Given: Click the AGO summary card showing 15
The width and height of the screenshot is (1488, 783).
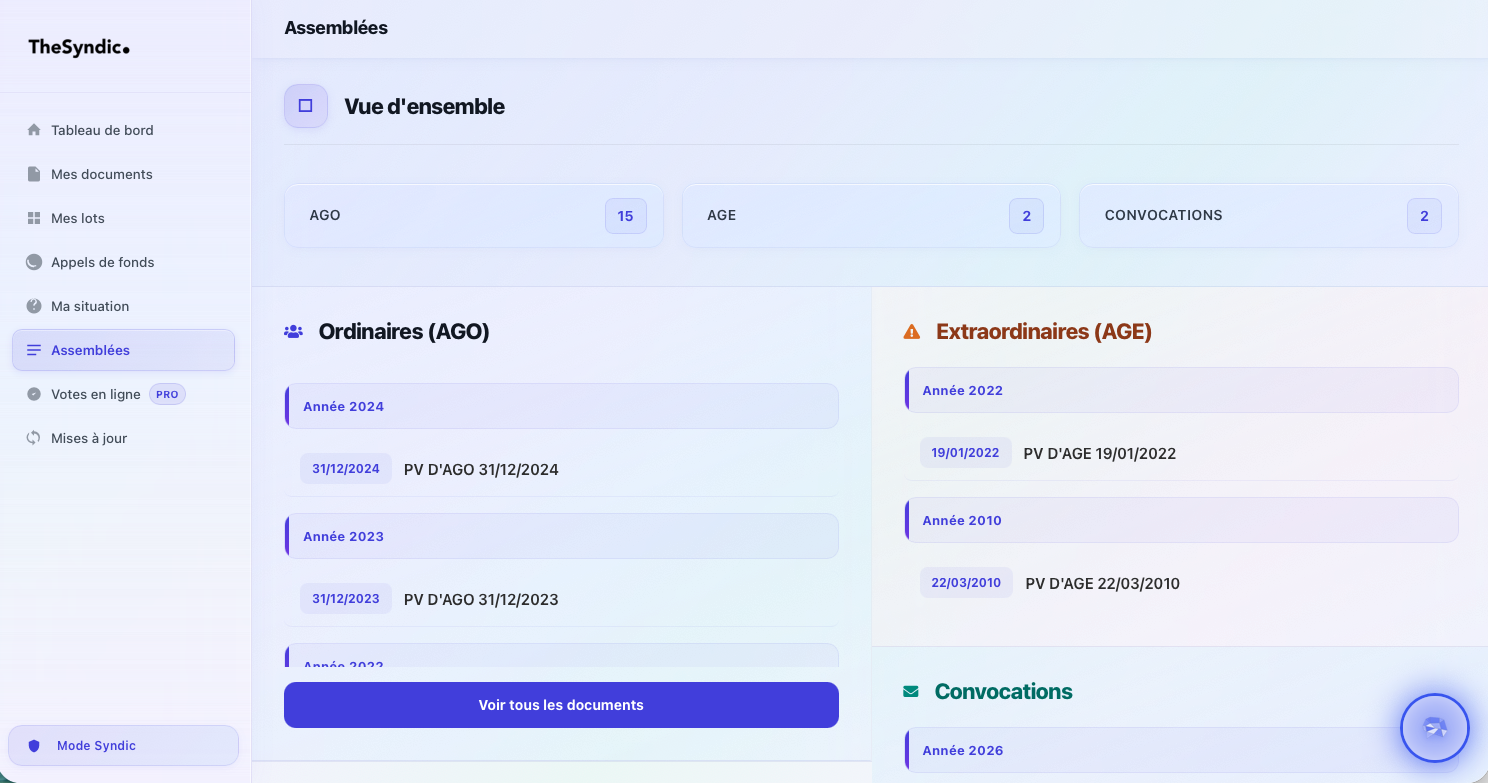Looking at the screenshot, I should pyautogui.click(x=473, y=215).
